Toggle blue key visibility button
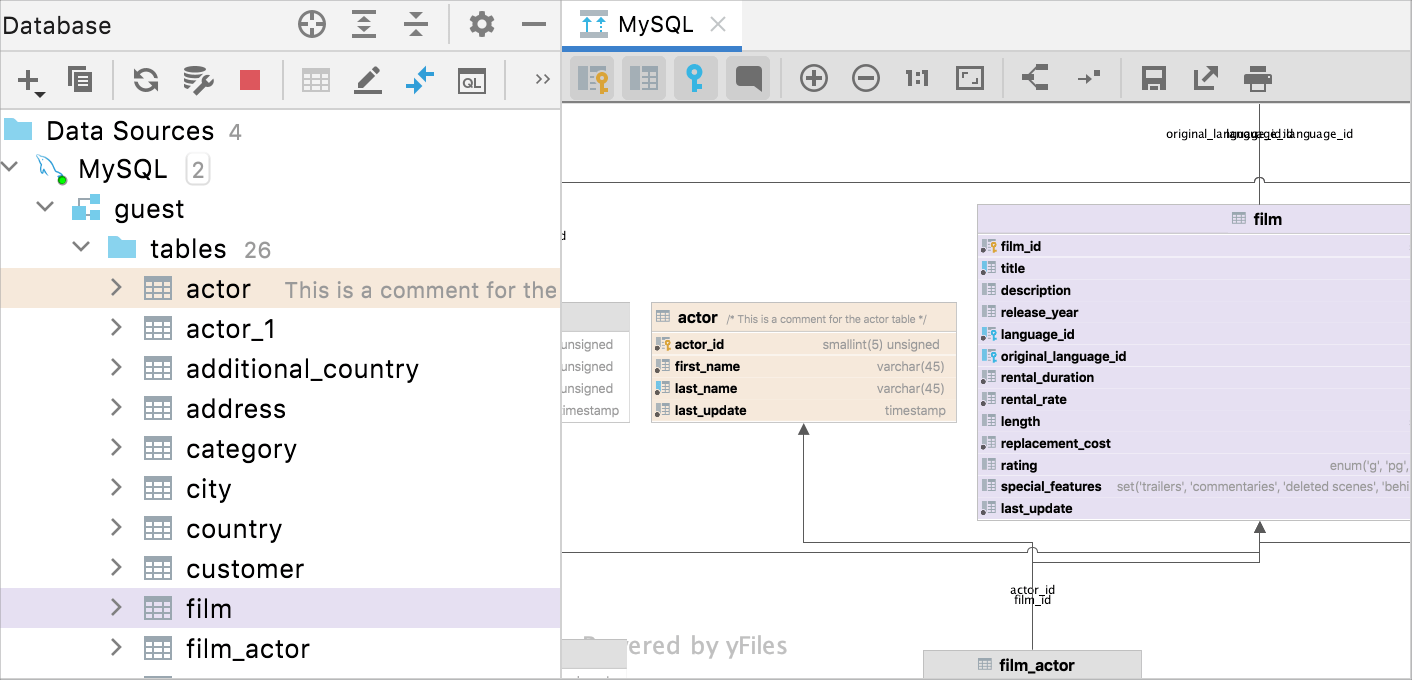This screenshot has width=1412, height=680. 696,77
